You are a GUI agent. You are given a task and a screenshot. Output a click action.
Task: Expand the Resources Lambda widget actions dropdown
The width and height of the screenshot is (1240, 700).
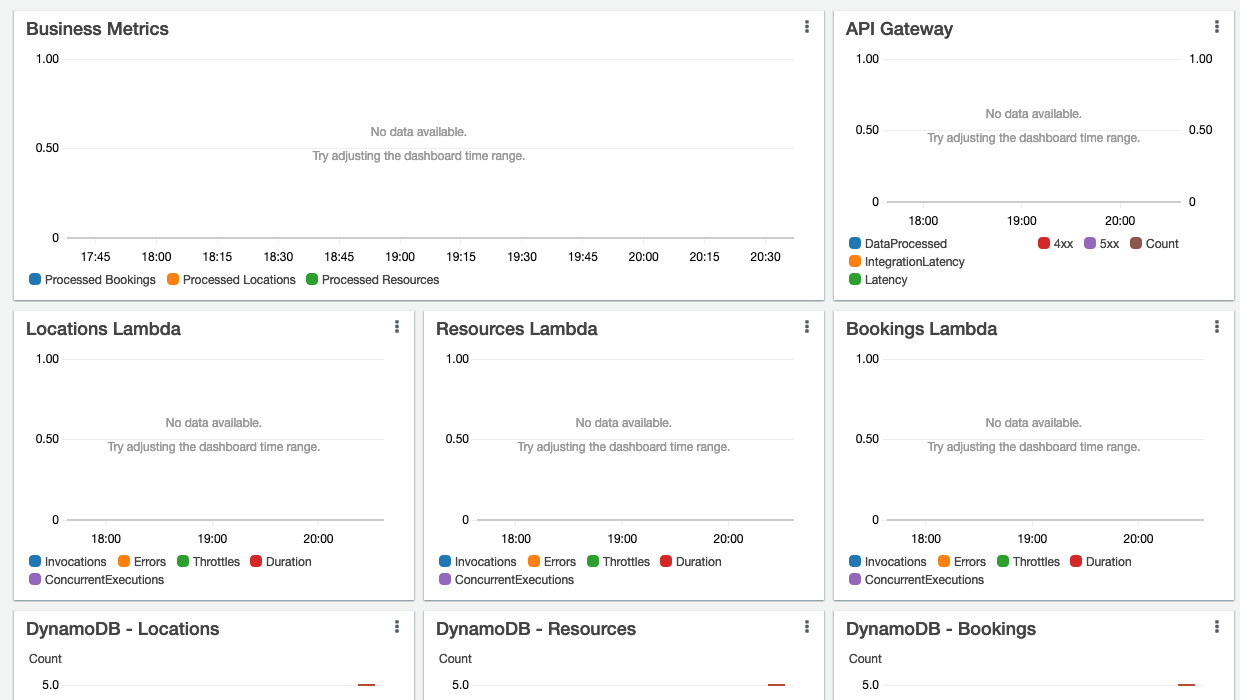pos(807,326)
